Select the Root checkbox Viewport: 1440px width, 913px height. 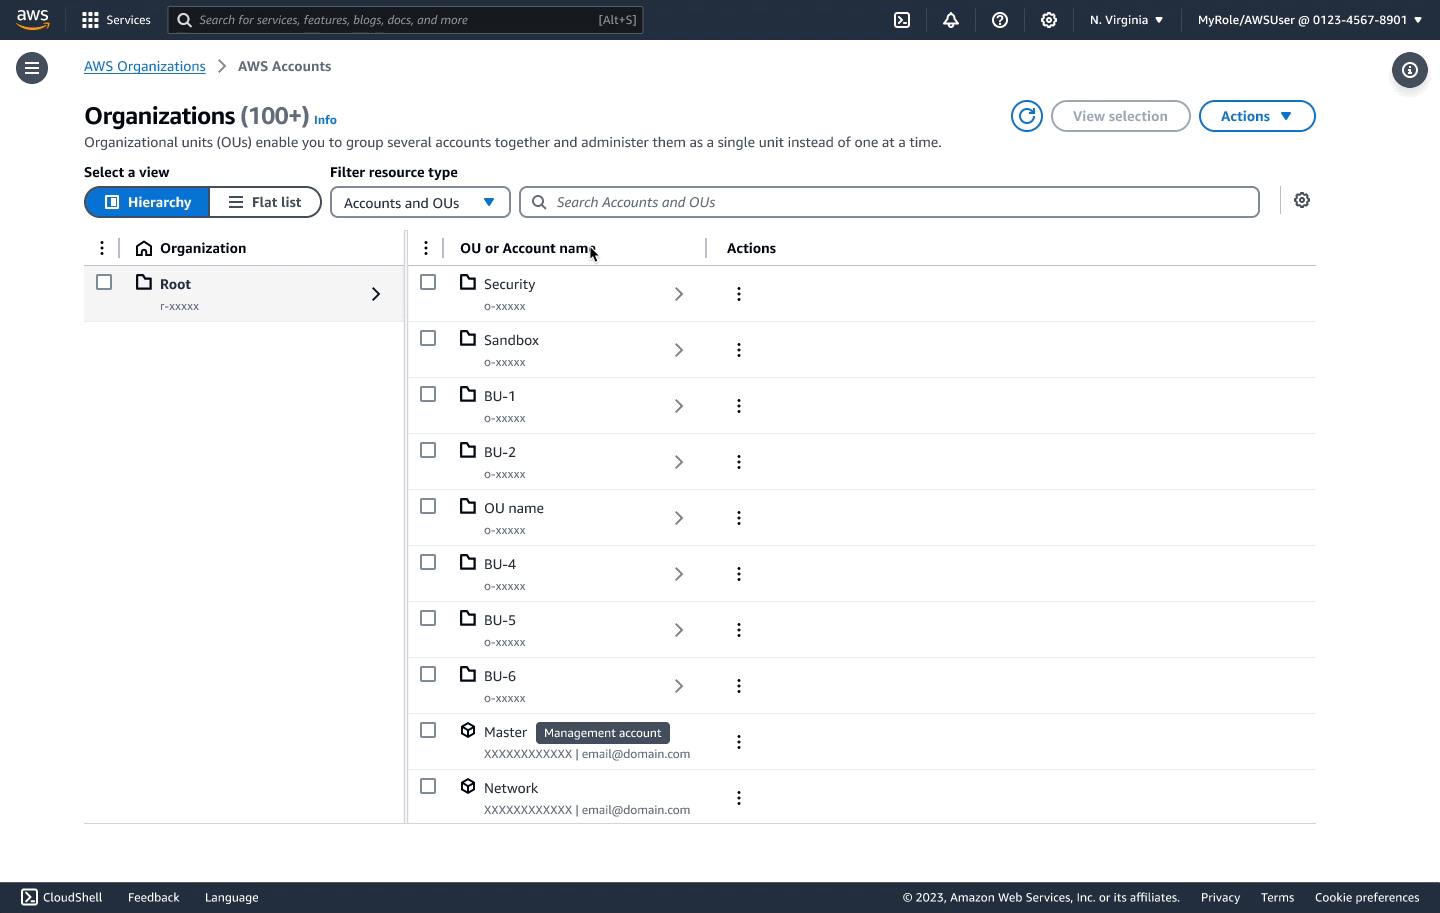coord(104,282)
